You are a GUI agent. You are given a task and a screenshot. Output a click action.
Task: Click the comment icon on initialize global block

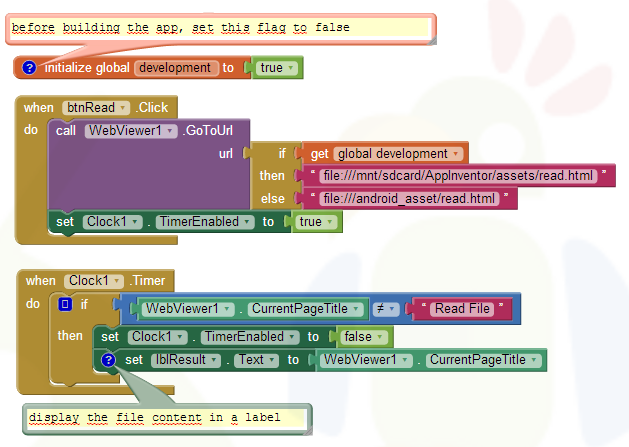tap(29, 68)
